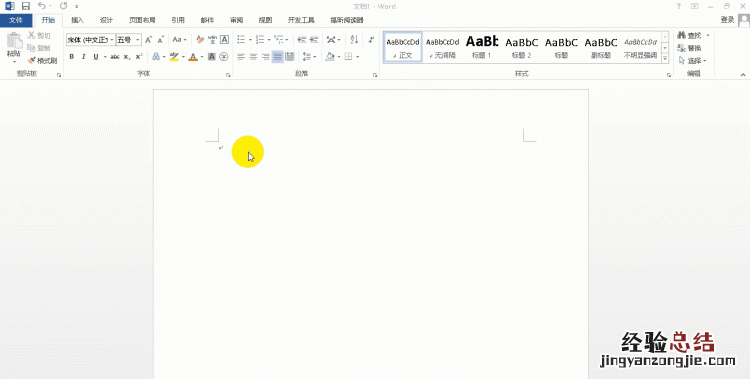Click the Grow Font icon

(148, 40)
